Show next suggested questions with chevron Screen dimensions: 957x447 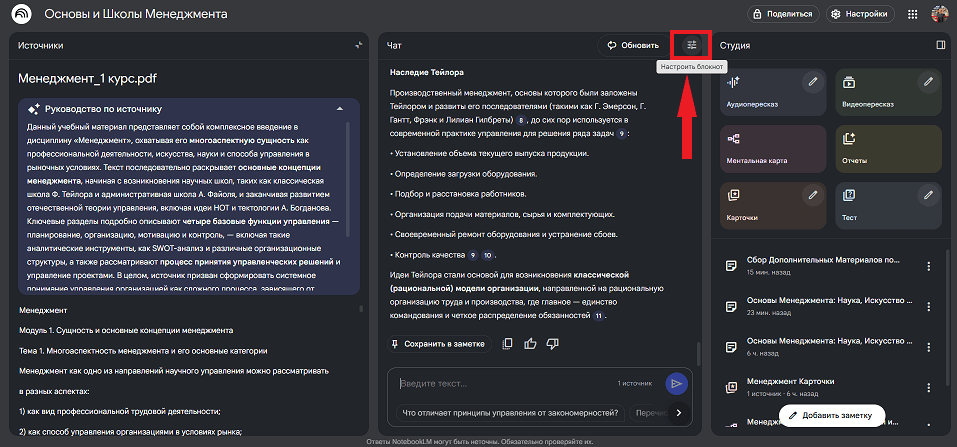(x=679, y=412)
